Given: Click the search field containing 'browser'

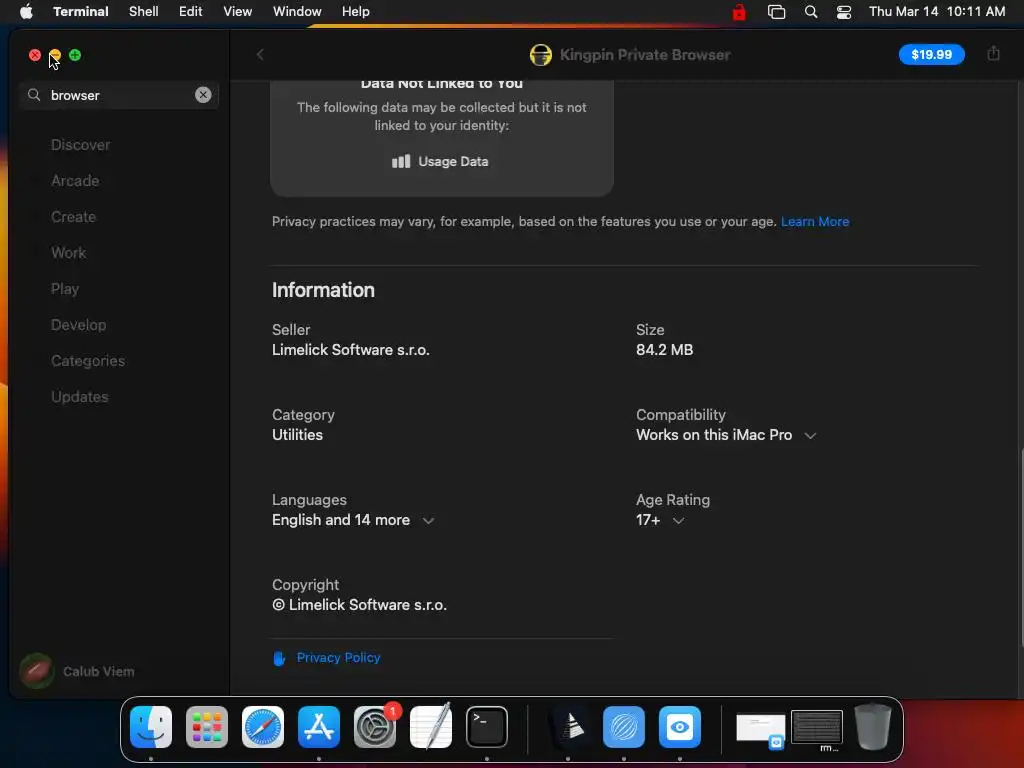Looking at the screenshot, I should (x=119, y=95).
